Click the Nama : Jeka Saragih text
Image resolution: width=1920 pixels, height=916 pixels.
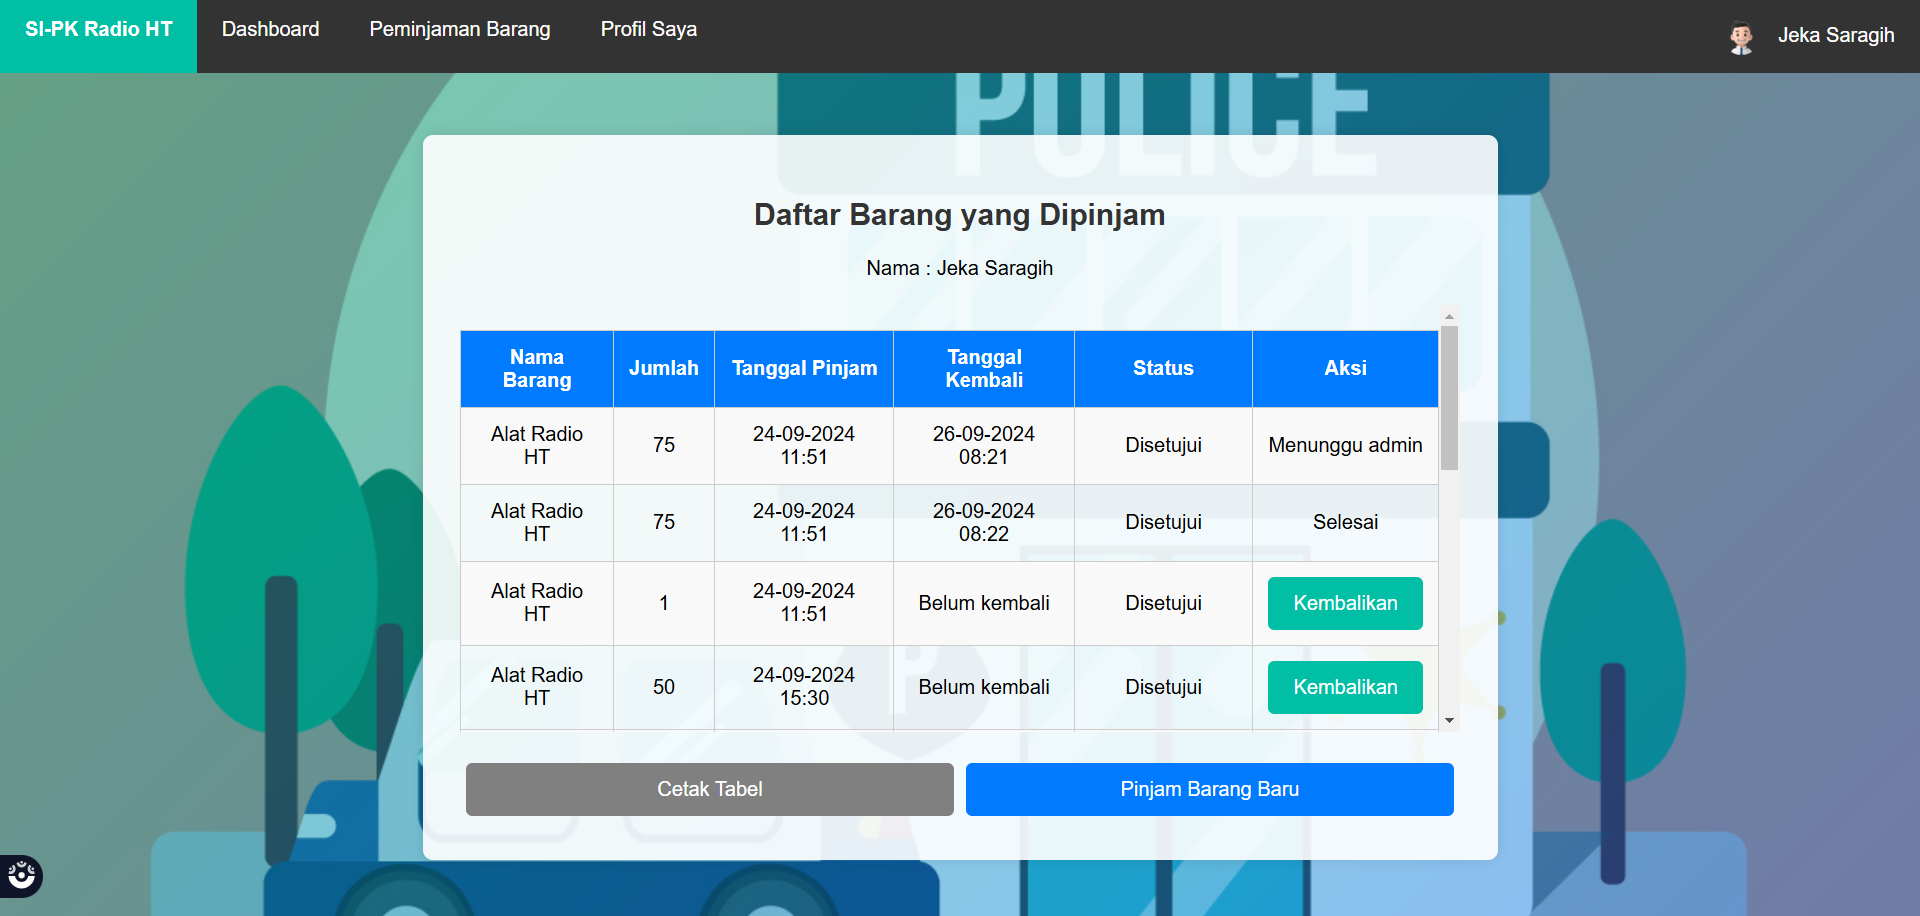[x=960, y=268]
